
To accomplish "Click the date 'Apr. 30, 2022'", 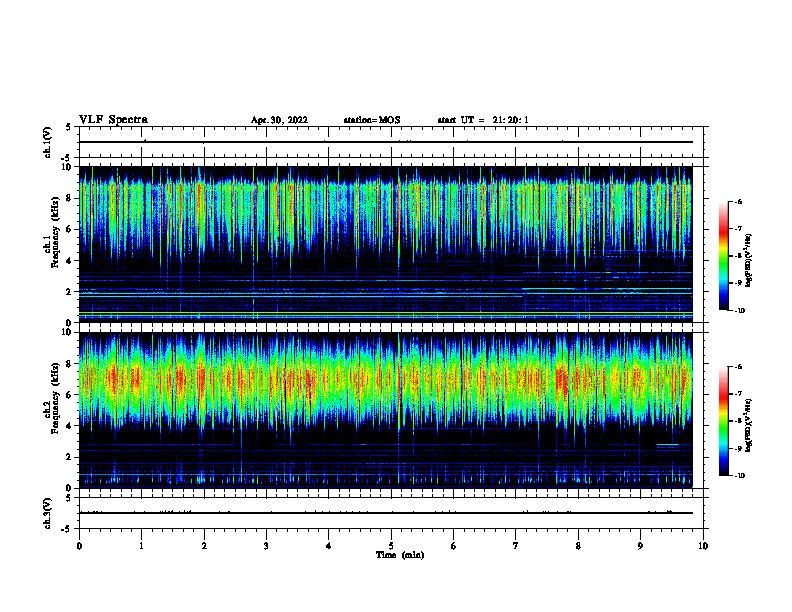I will coord(279,120).
